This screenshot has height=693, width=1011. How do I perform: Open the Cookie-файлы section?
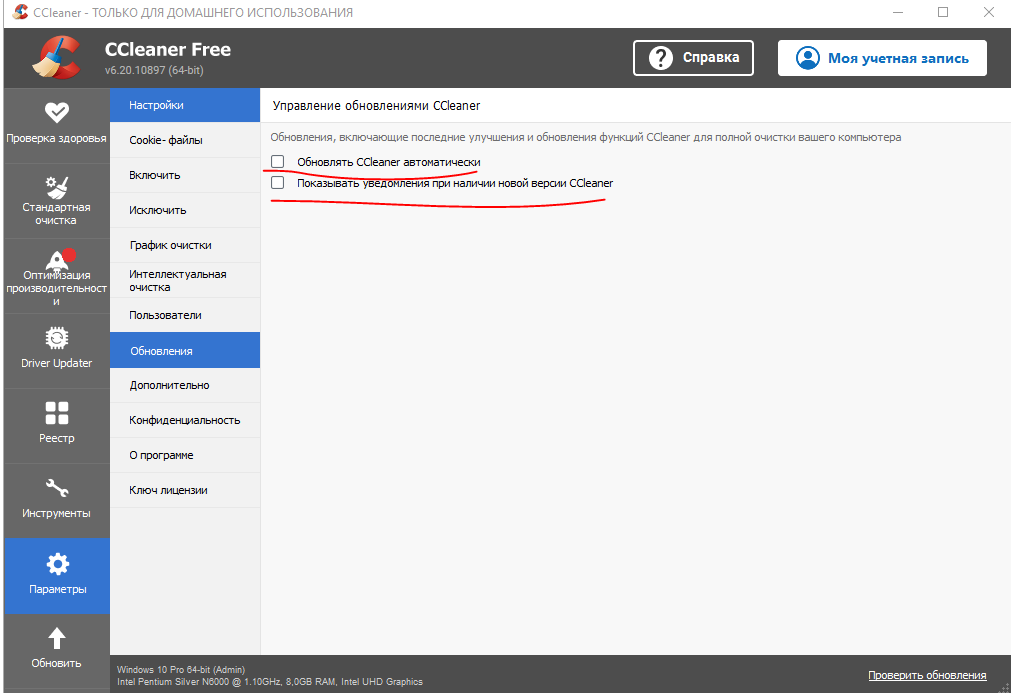point(185,140)
